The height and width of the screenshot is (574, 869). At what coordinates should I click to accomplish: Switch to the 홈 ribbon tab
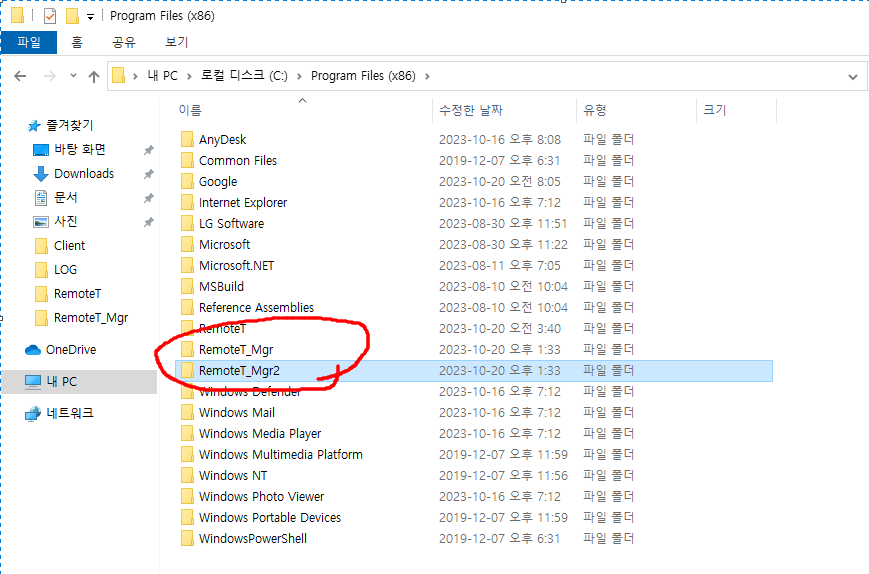[x=77, y=42]
